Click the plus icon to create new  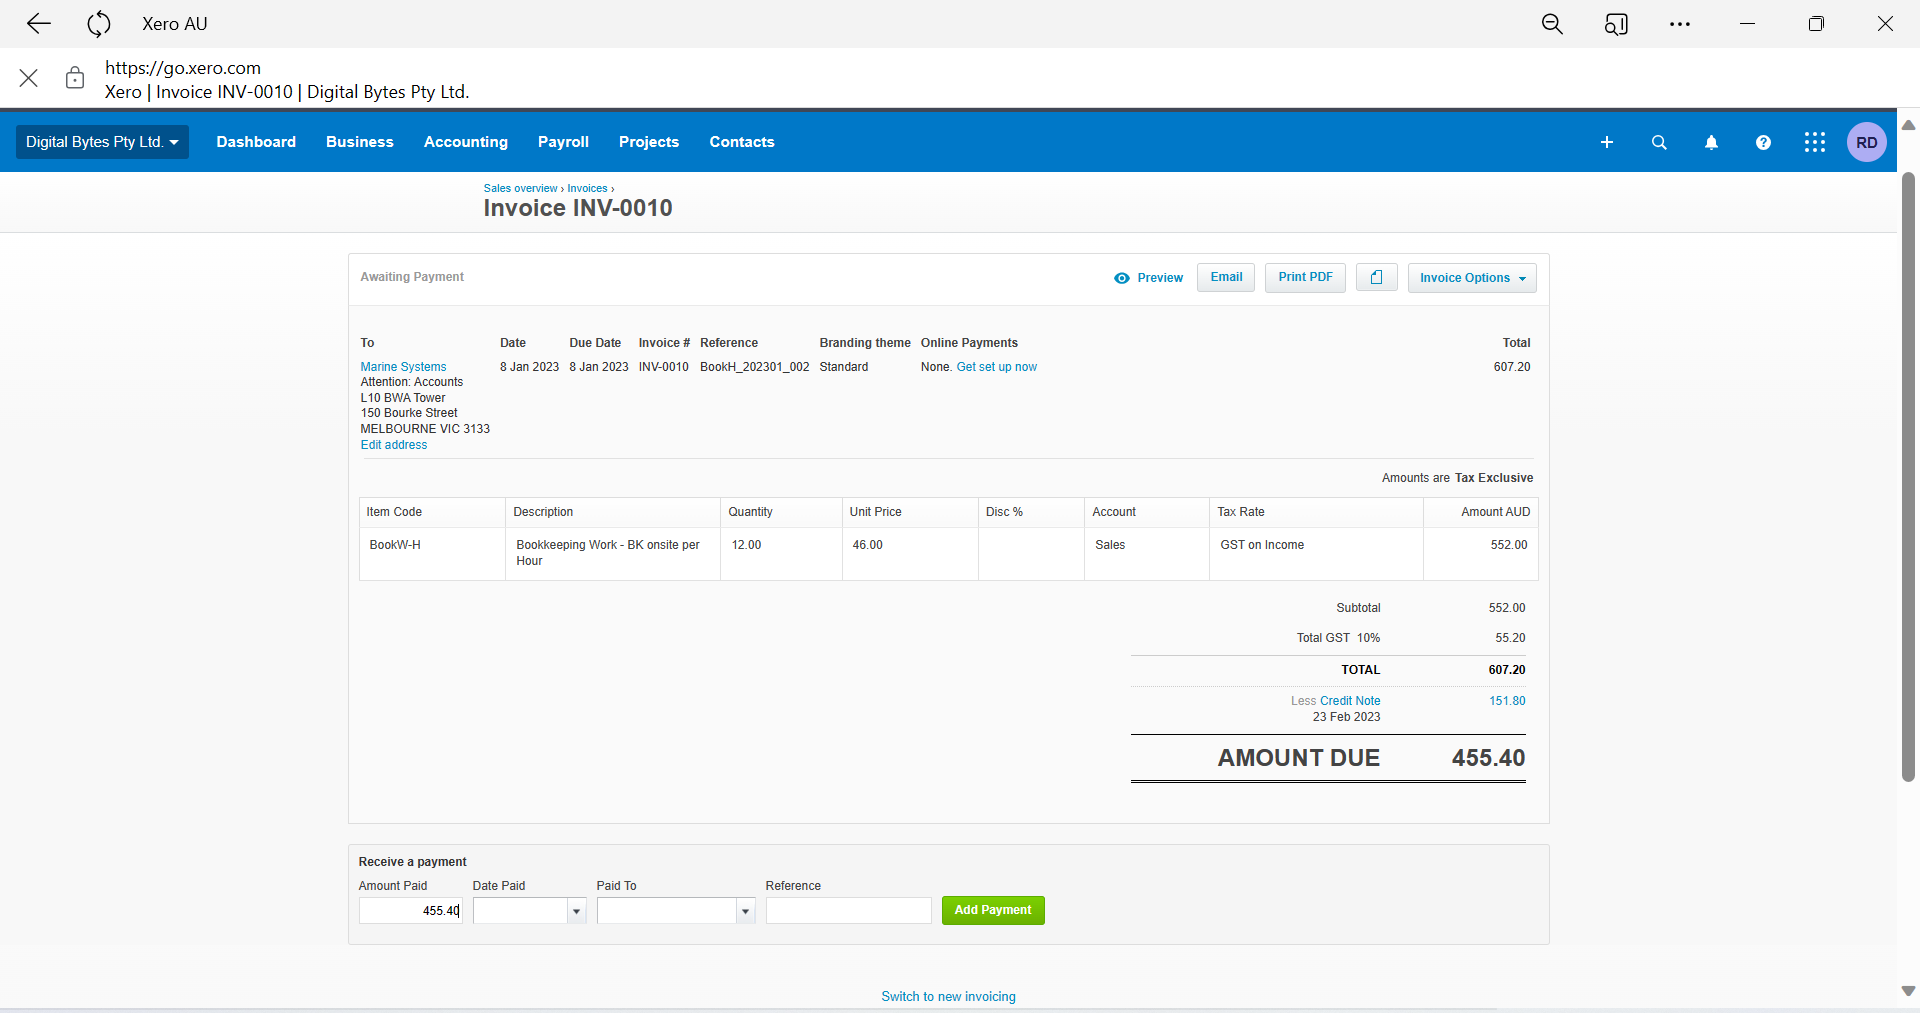1607,142
